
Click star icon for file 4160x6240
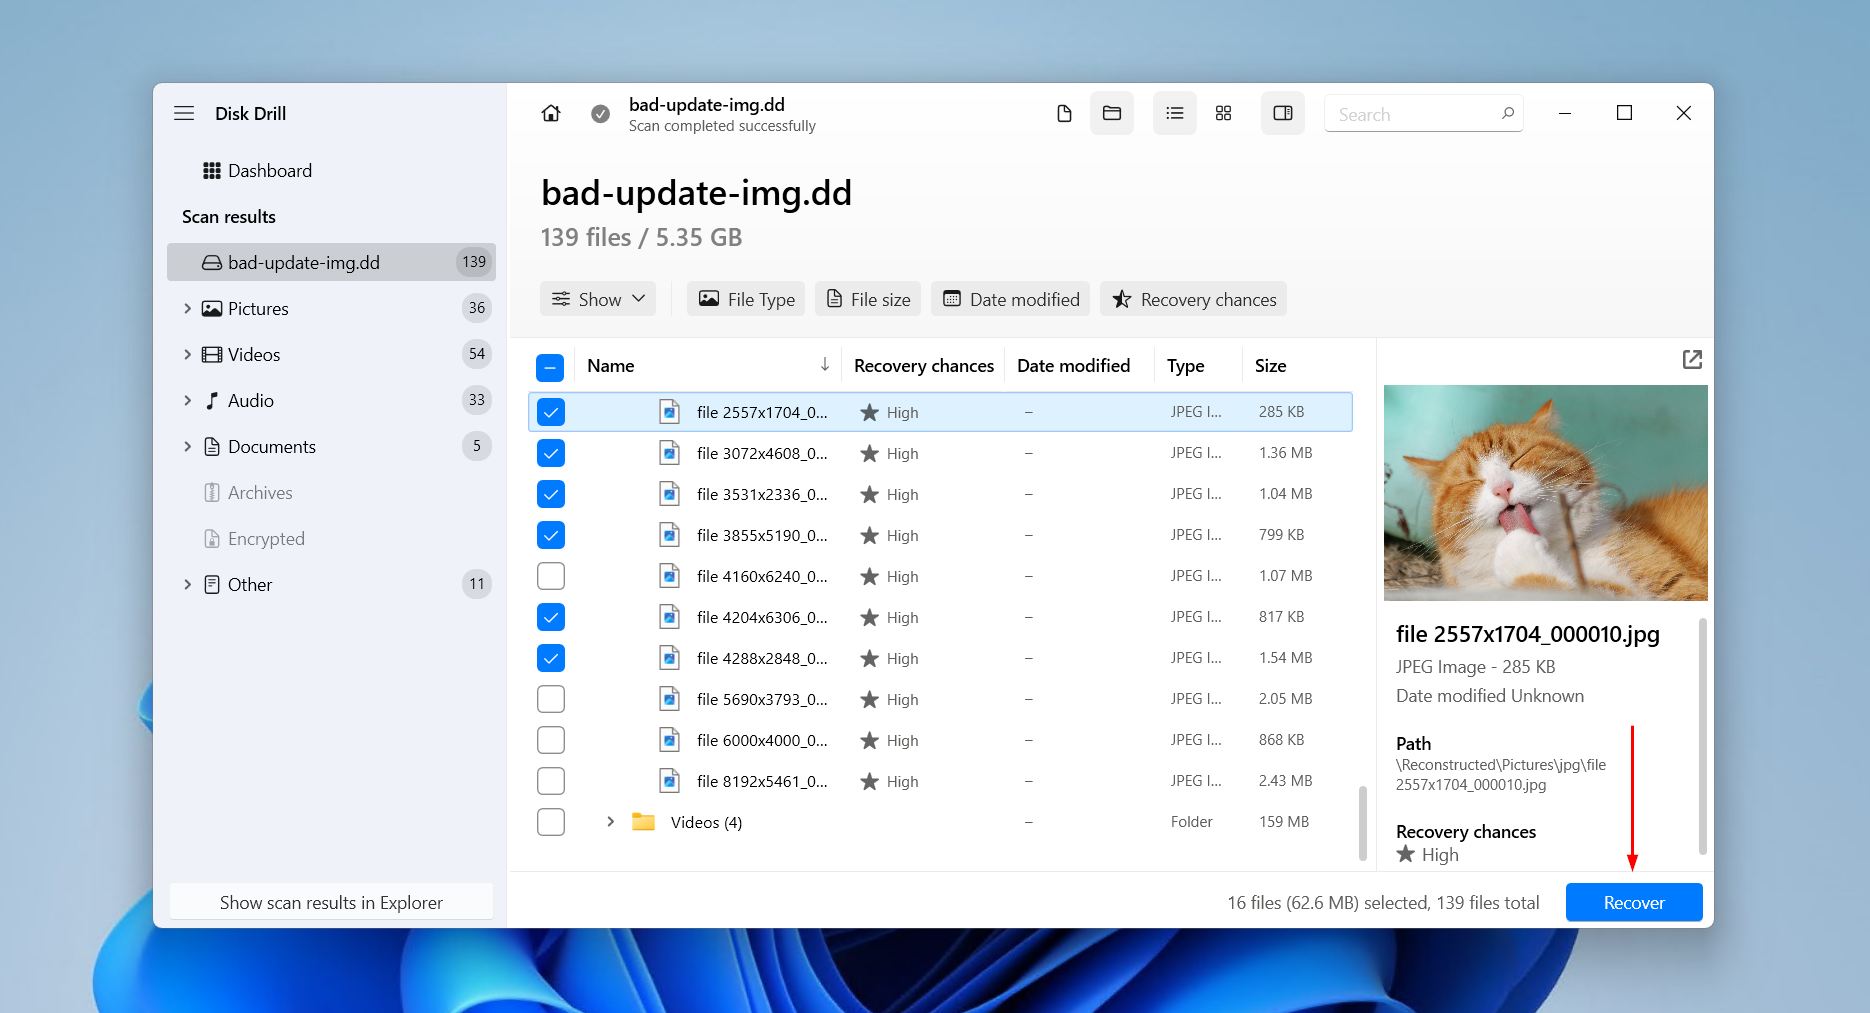tap(870, 576)
